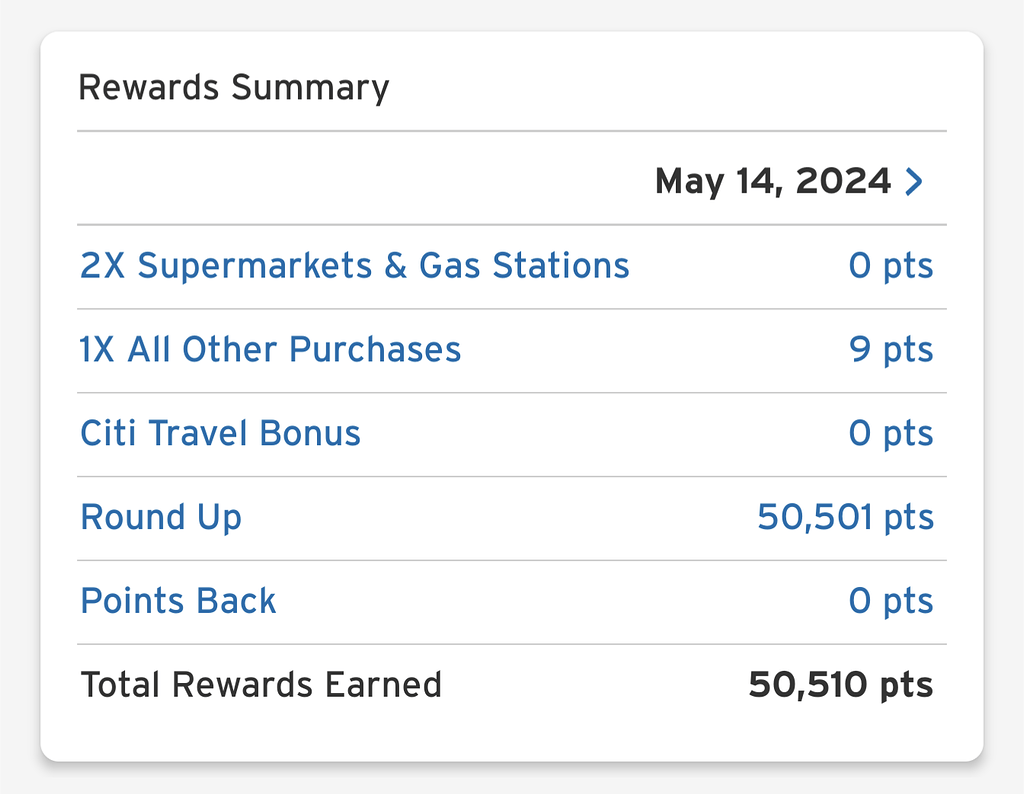Open 2X Supermarkets & Gas Stations details
Viewport: 1024px width, 794px height.
click(x=354, y=266)
